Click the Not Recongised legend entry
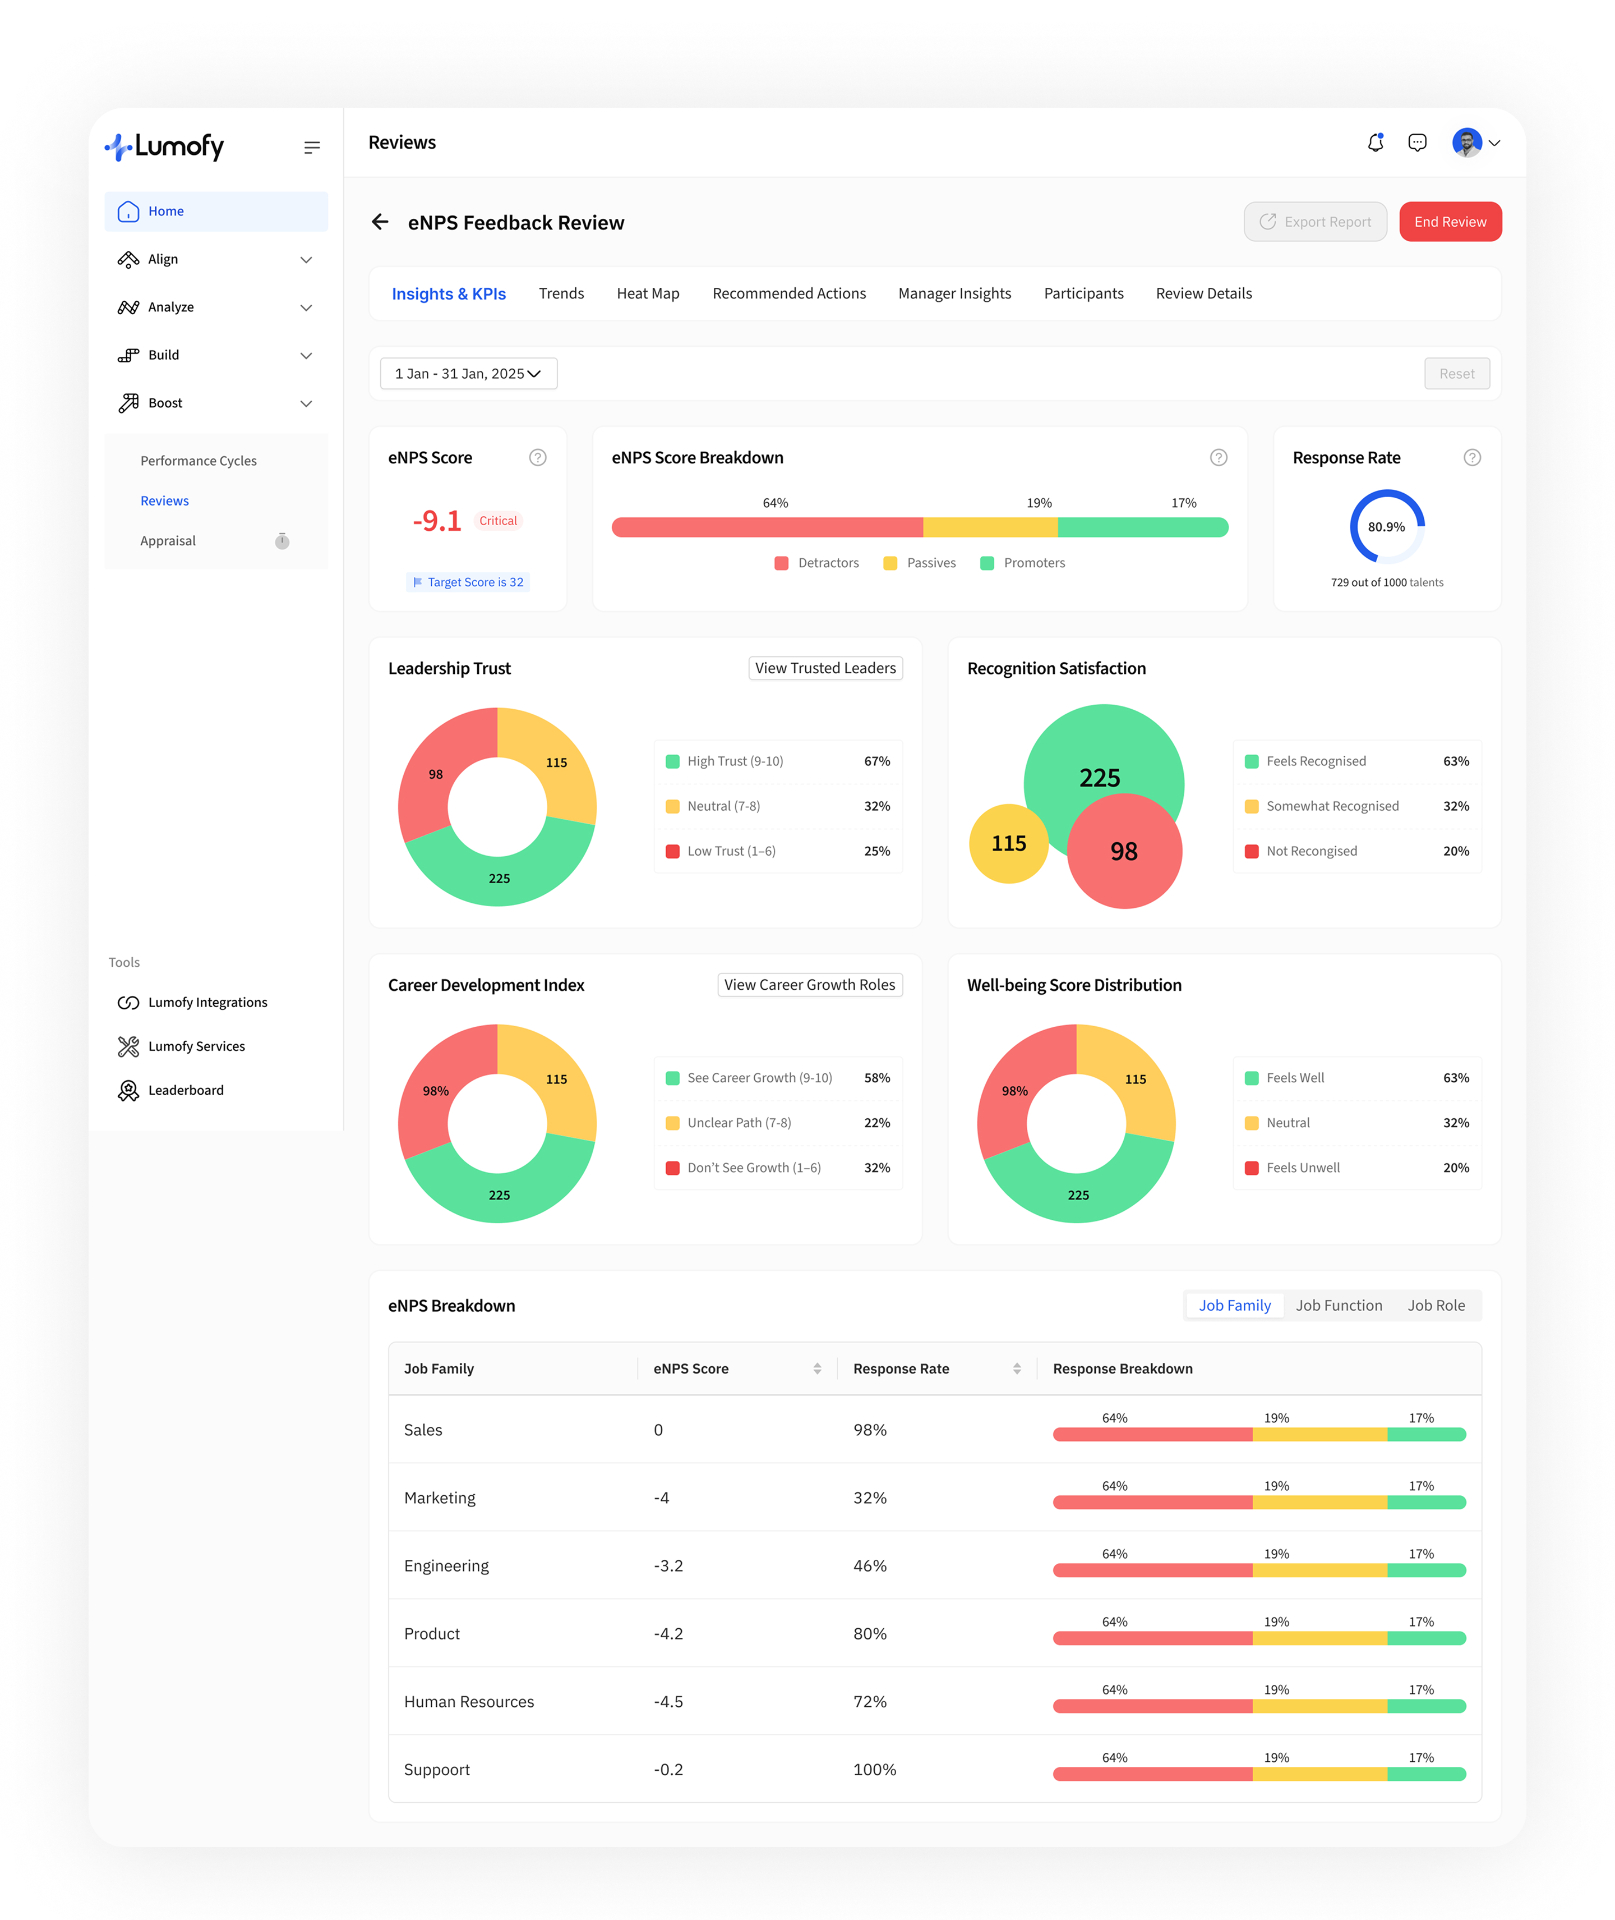Screen dimensions: 1615x1920 click(1357, 851)
